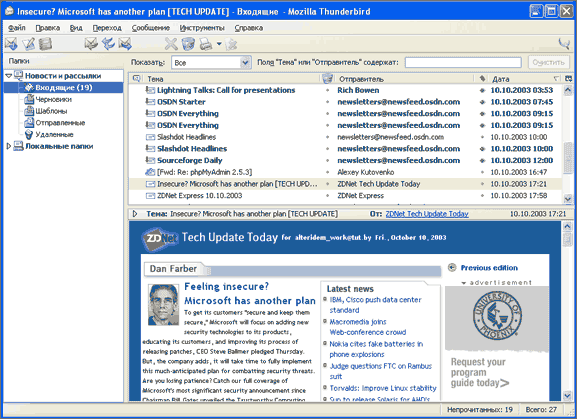
Task: Click the Очистить button
Action: coord(549,62)
